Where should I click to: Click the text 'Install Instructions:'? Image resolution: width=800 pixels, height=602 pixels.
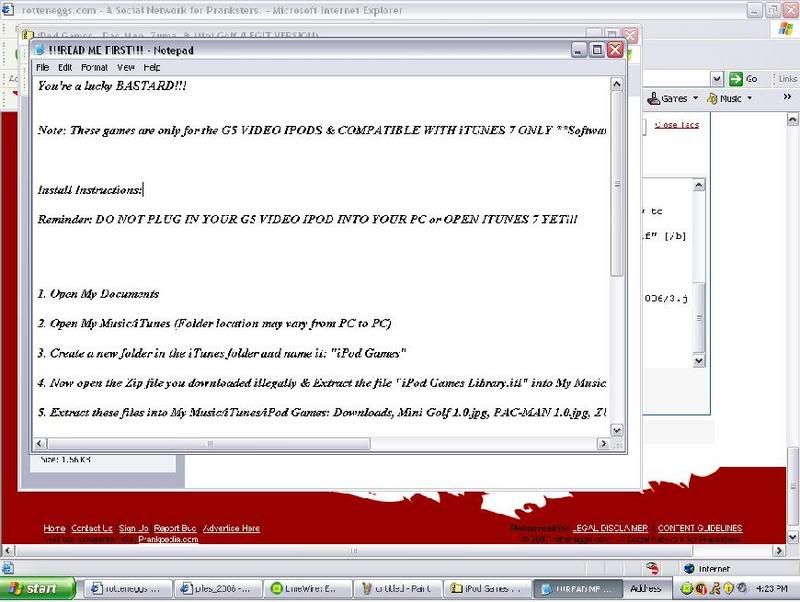[x=90, y=190]
